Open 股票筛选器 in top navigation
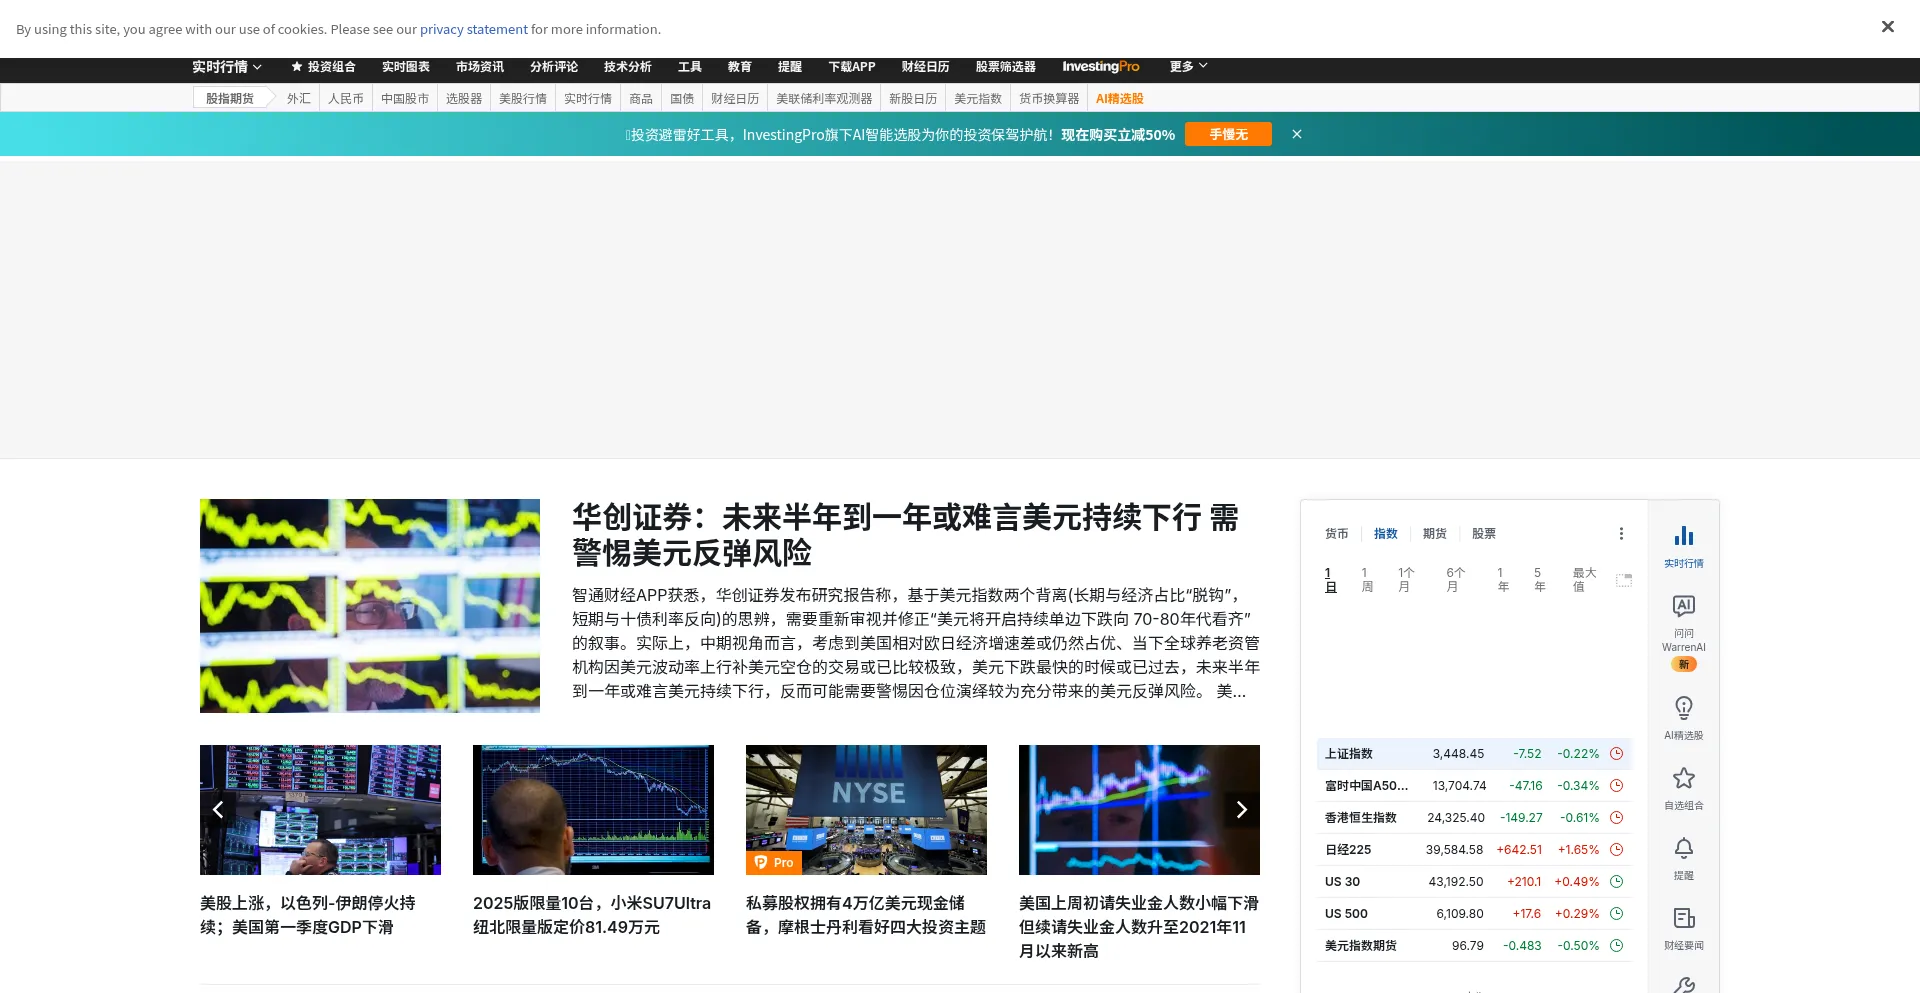The width and height of the screenshot is (1920, 993). click(1006, 67)
